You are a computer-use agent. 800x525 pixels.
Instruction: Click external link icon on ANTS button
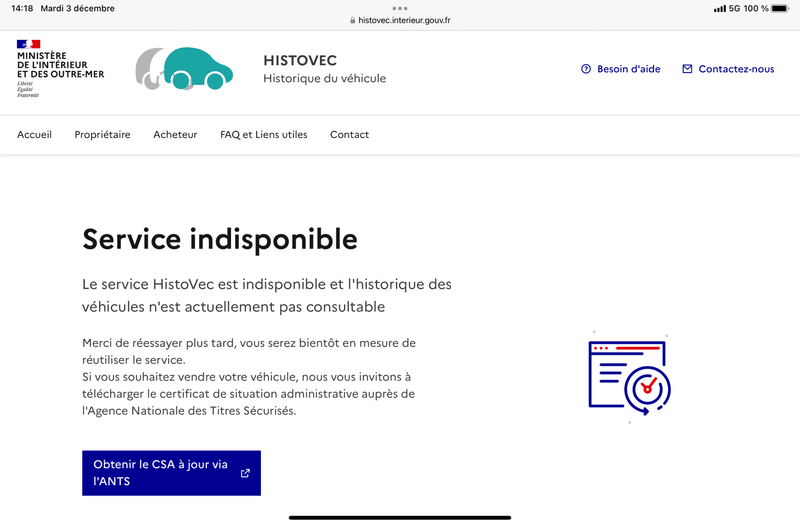(x=245, y=473)
